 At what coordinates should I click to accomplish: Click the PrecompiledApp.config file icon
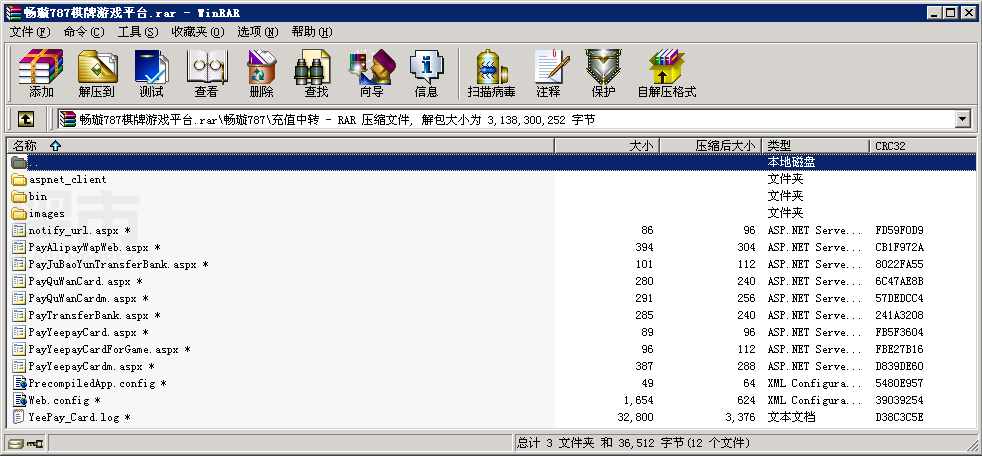pos(19,383)
